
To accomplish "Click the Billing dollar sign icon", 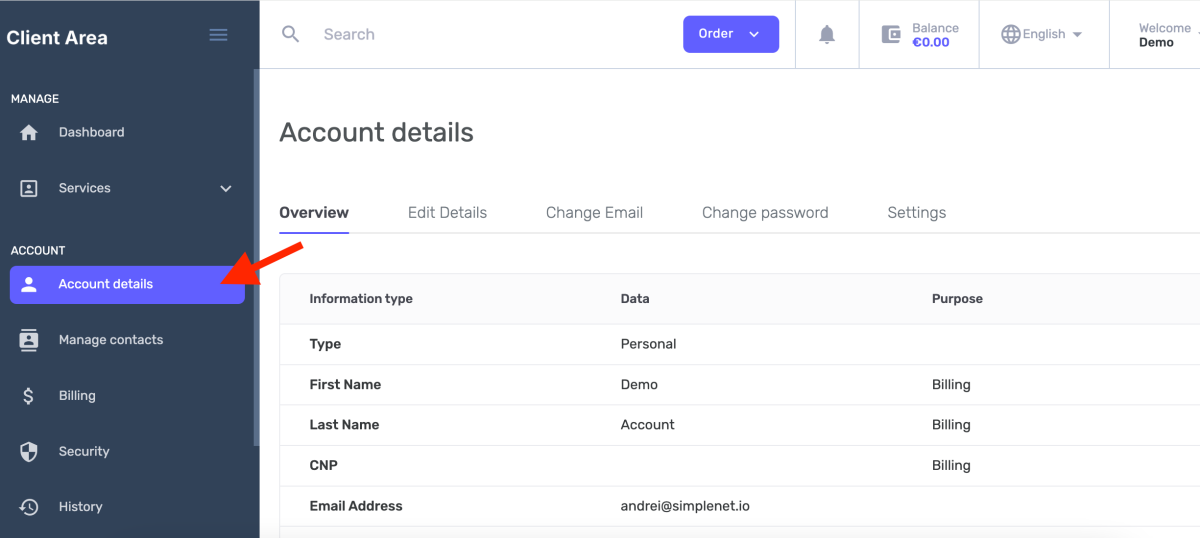I will tap(29, 396).
